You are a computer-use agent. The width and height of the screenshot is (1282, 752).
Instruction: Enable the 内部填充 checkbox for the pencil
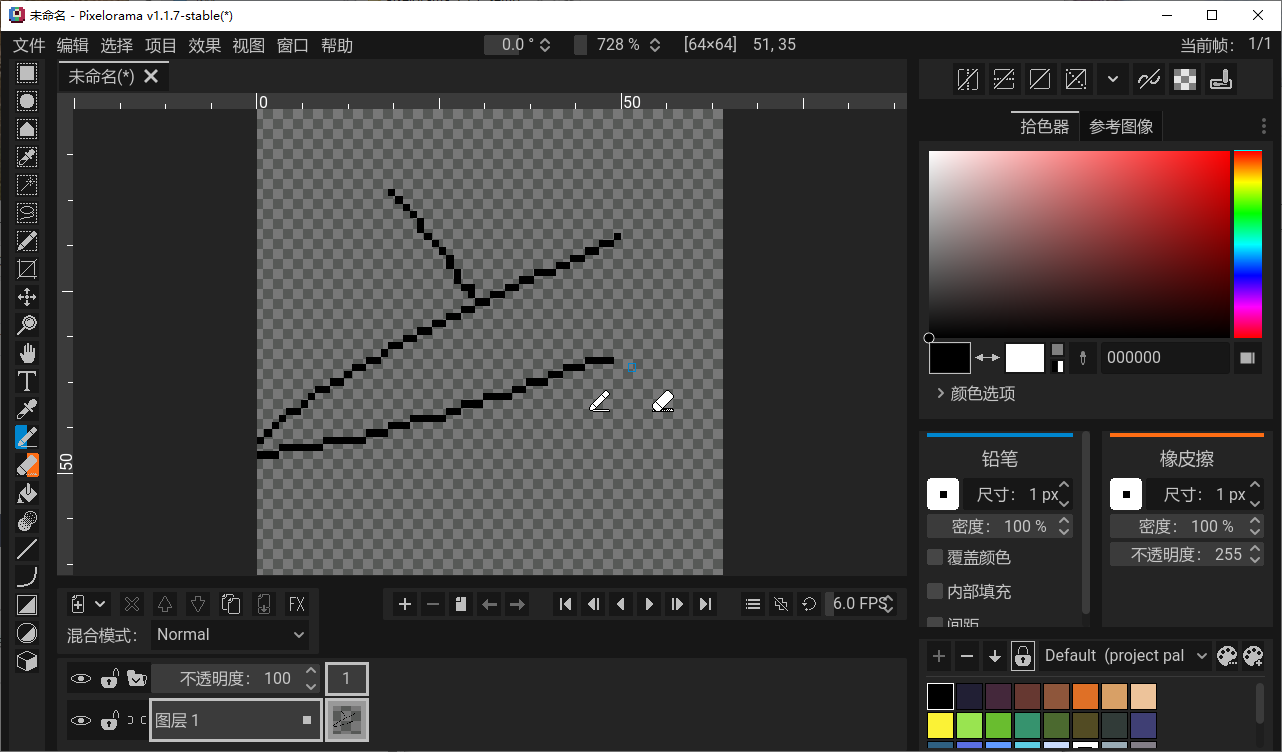[x=934, y=592]
